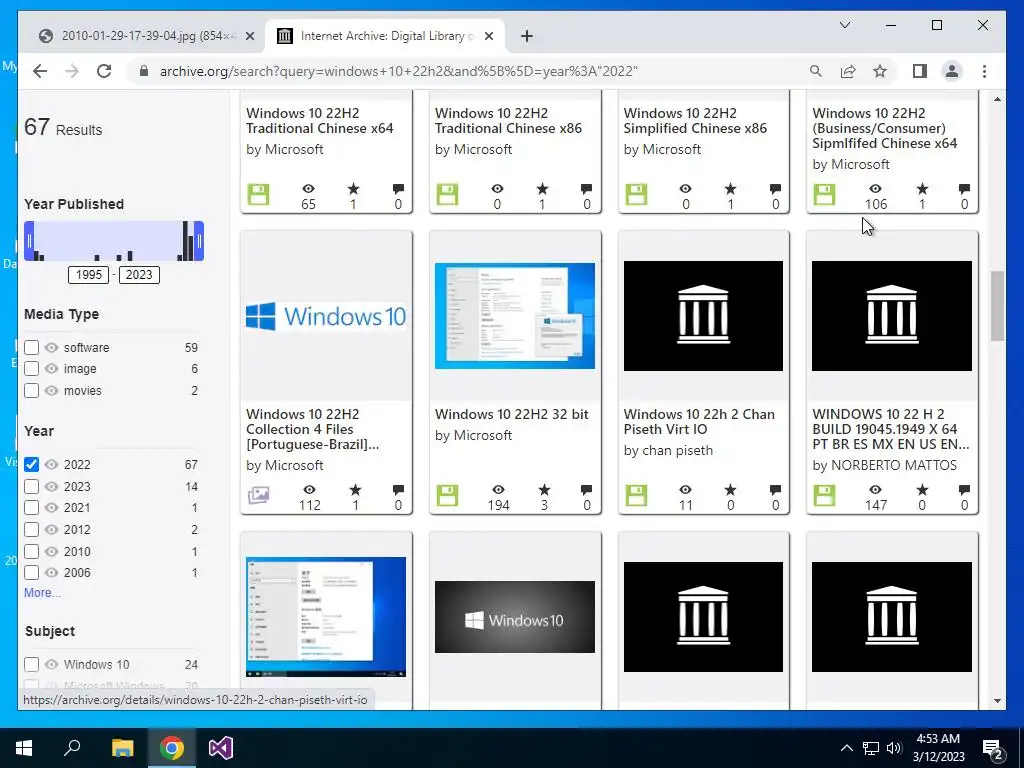The image size is (1024, 768).
Task: Uncheck the 2022 year filter
Action: pos(31,464)
